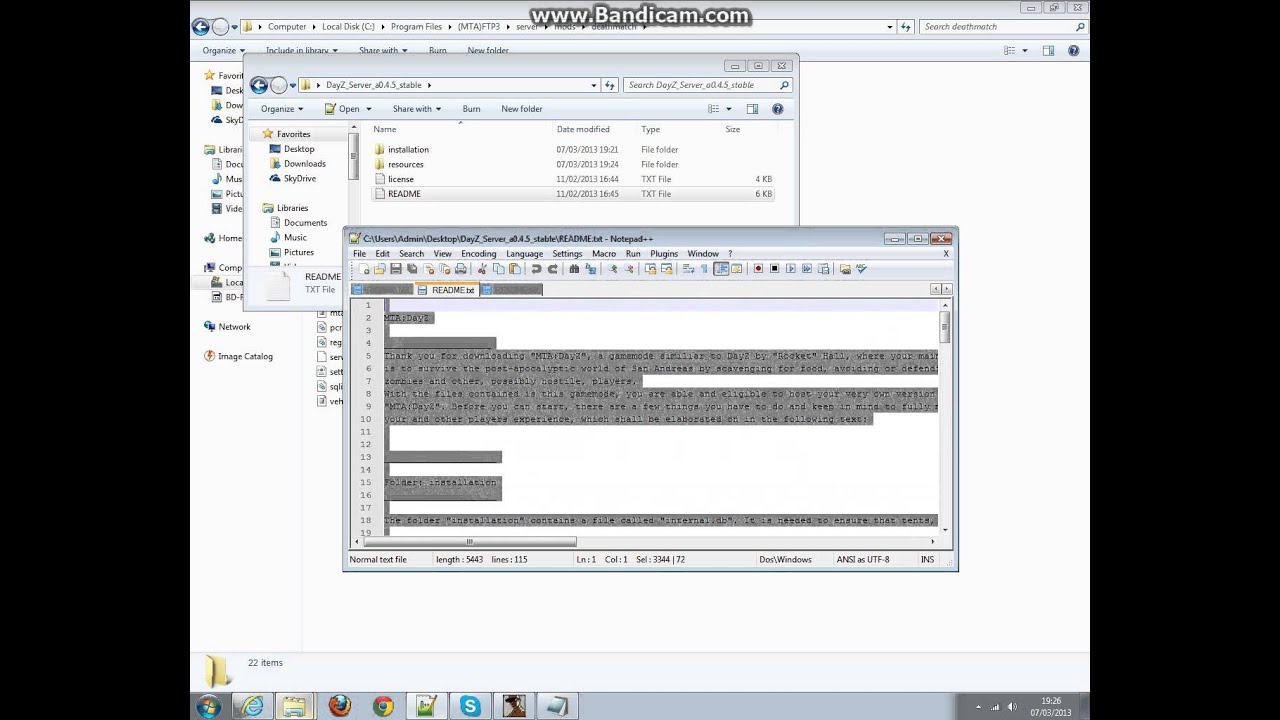Toggle preview pane in rear deathmatch window
Image resolution: width=1280 pixels, height=720 pixels.
click(1048, 50)
